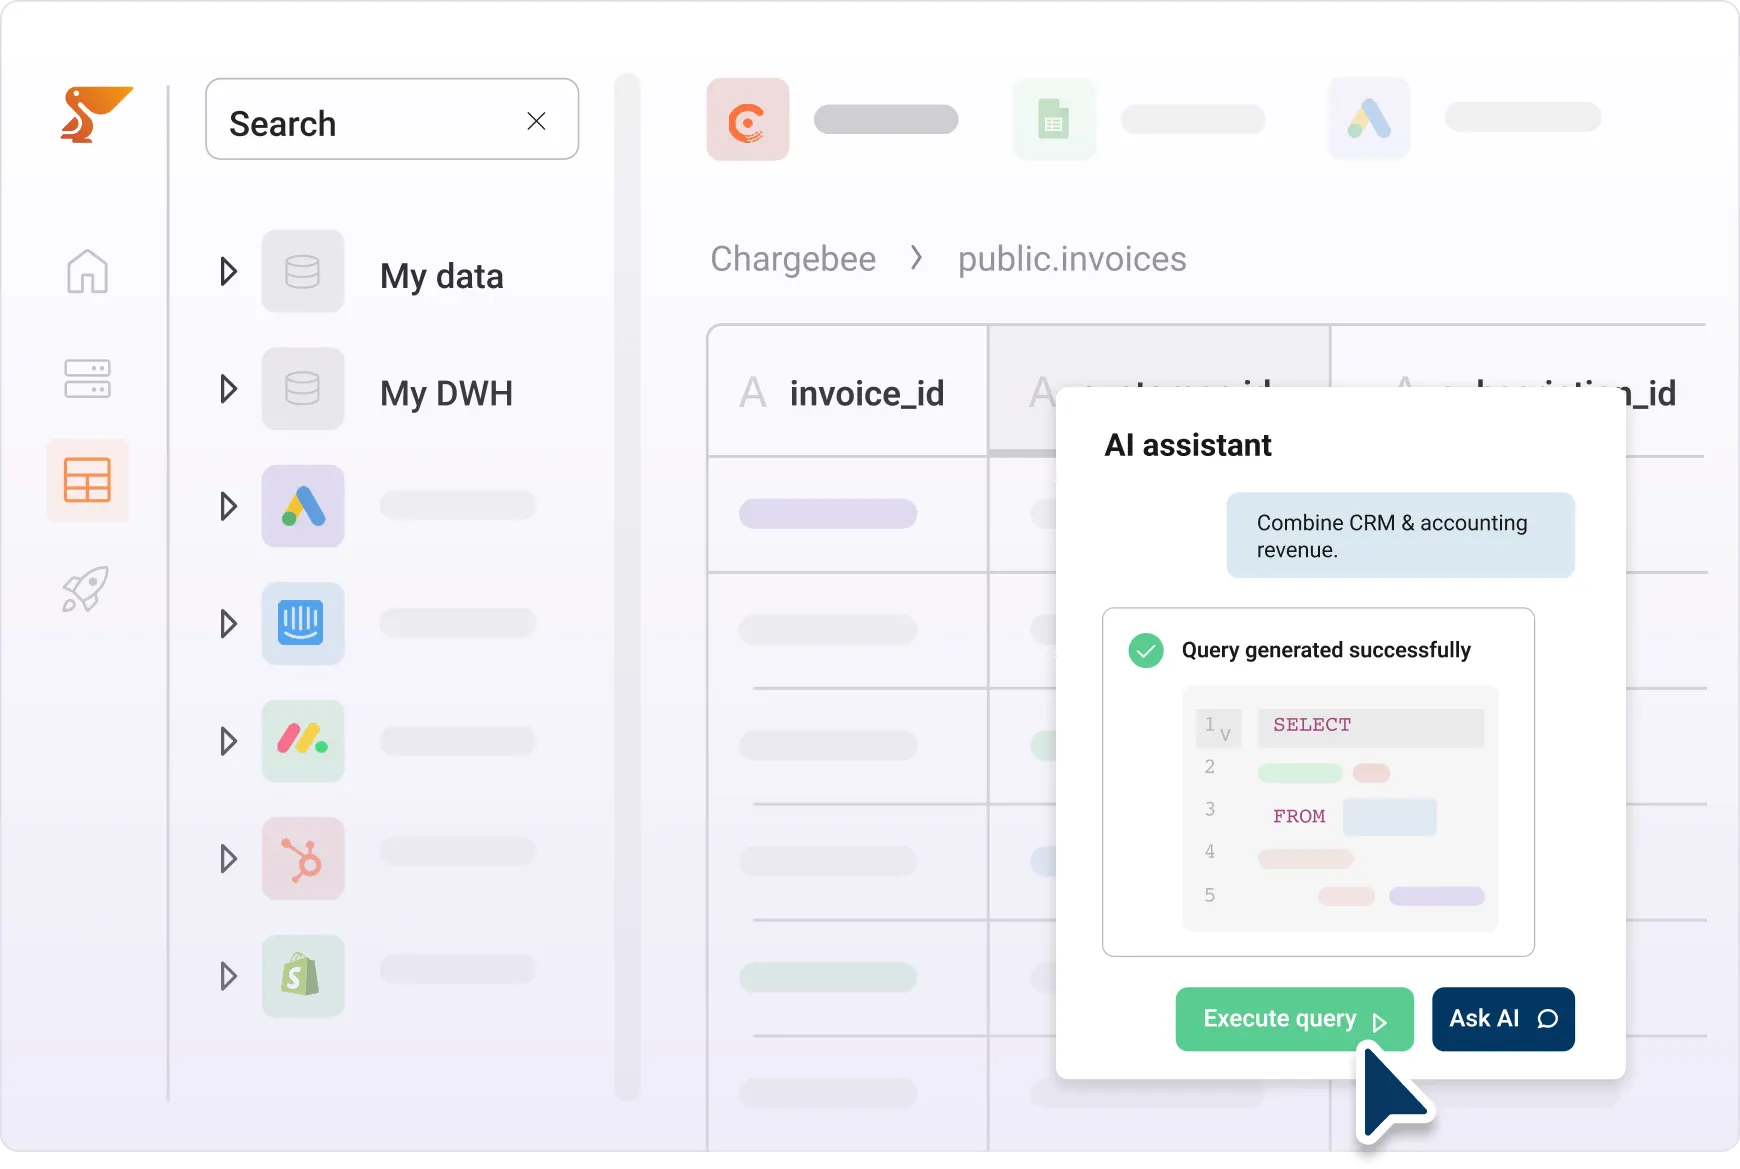The width and height of the screenshot is (1740, 1169).
Task: Open the data sources sidebar icon
Action: (87, 379)
